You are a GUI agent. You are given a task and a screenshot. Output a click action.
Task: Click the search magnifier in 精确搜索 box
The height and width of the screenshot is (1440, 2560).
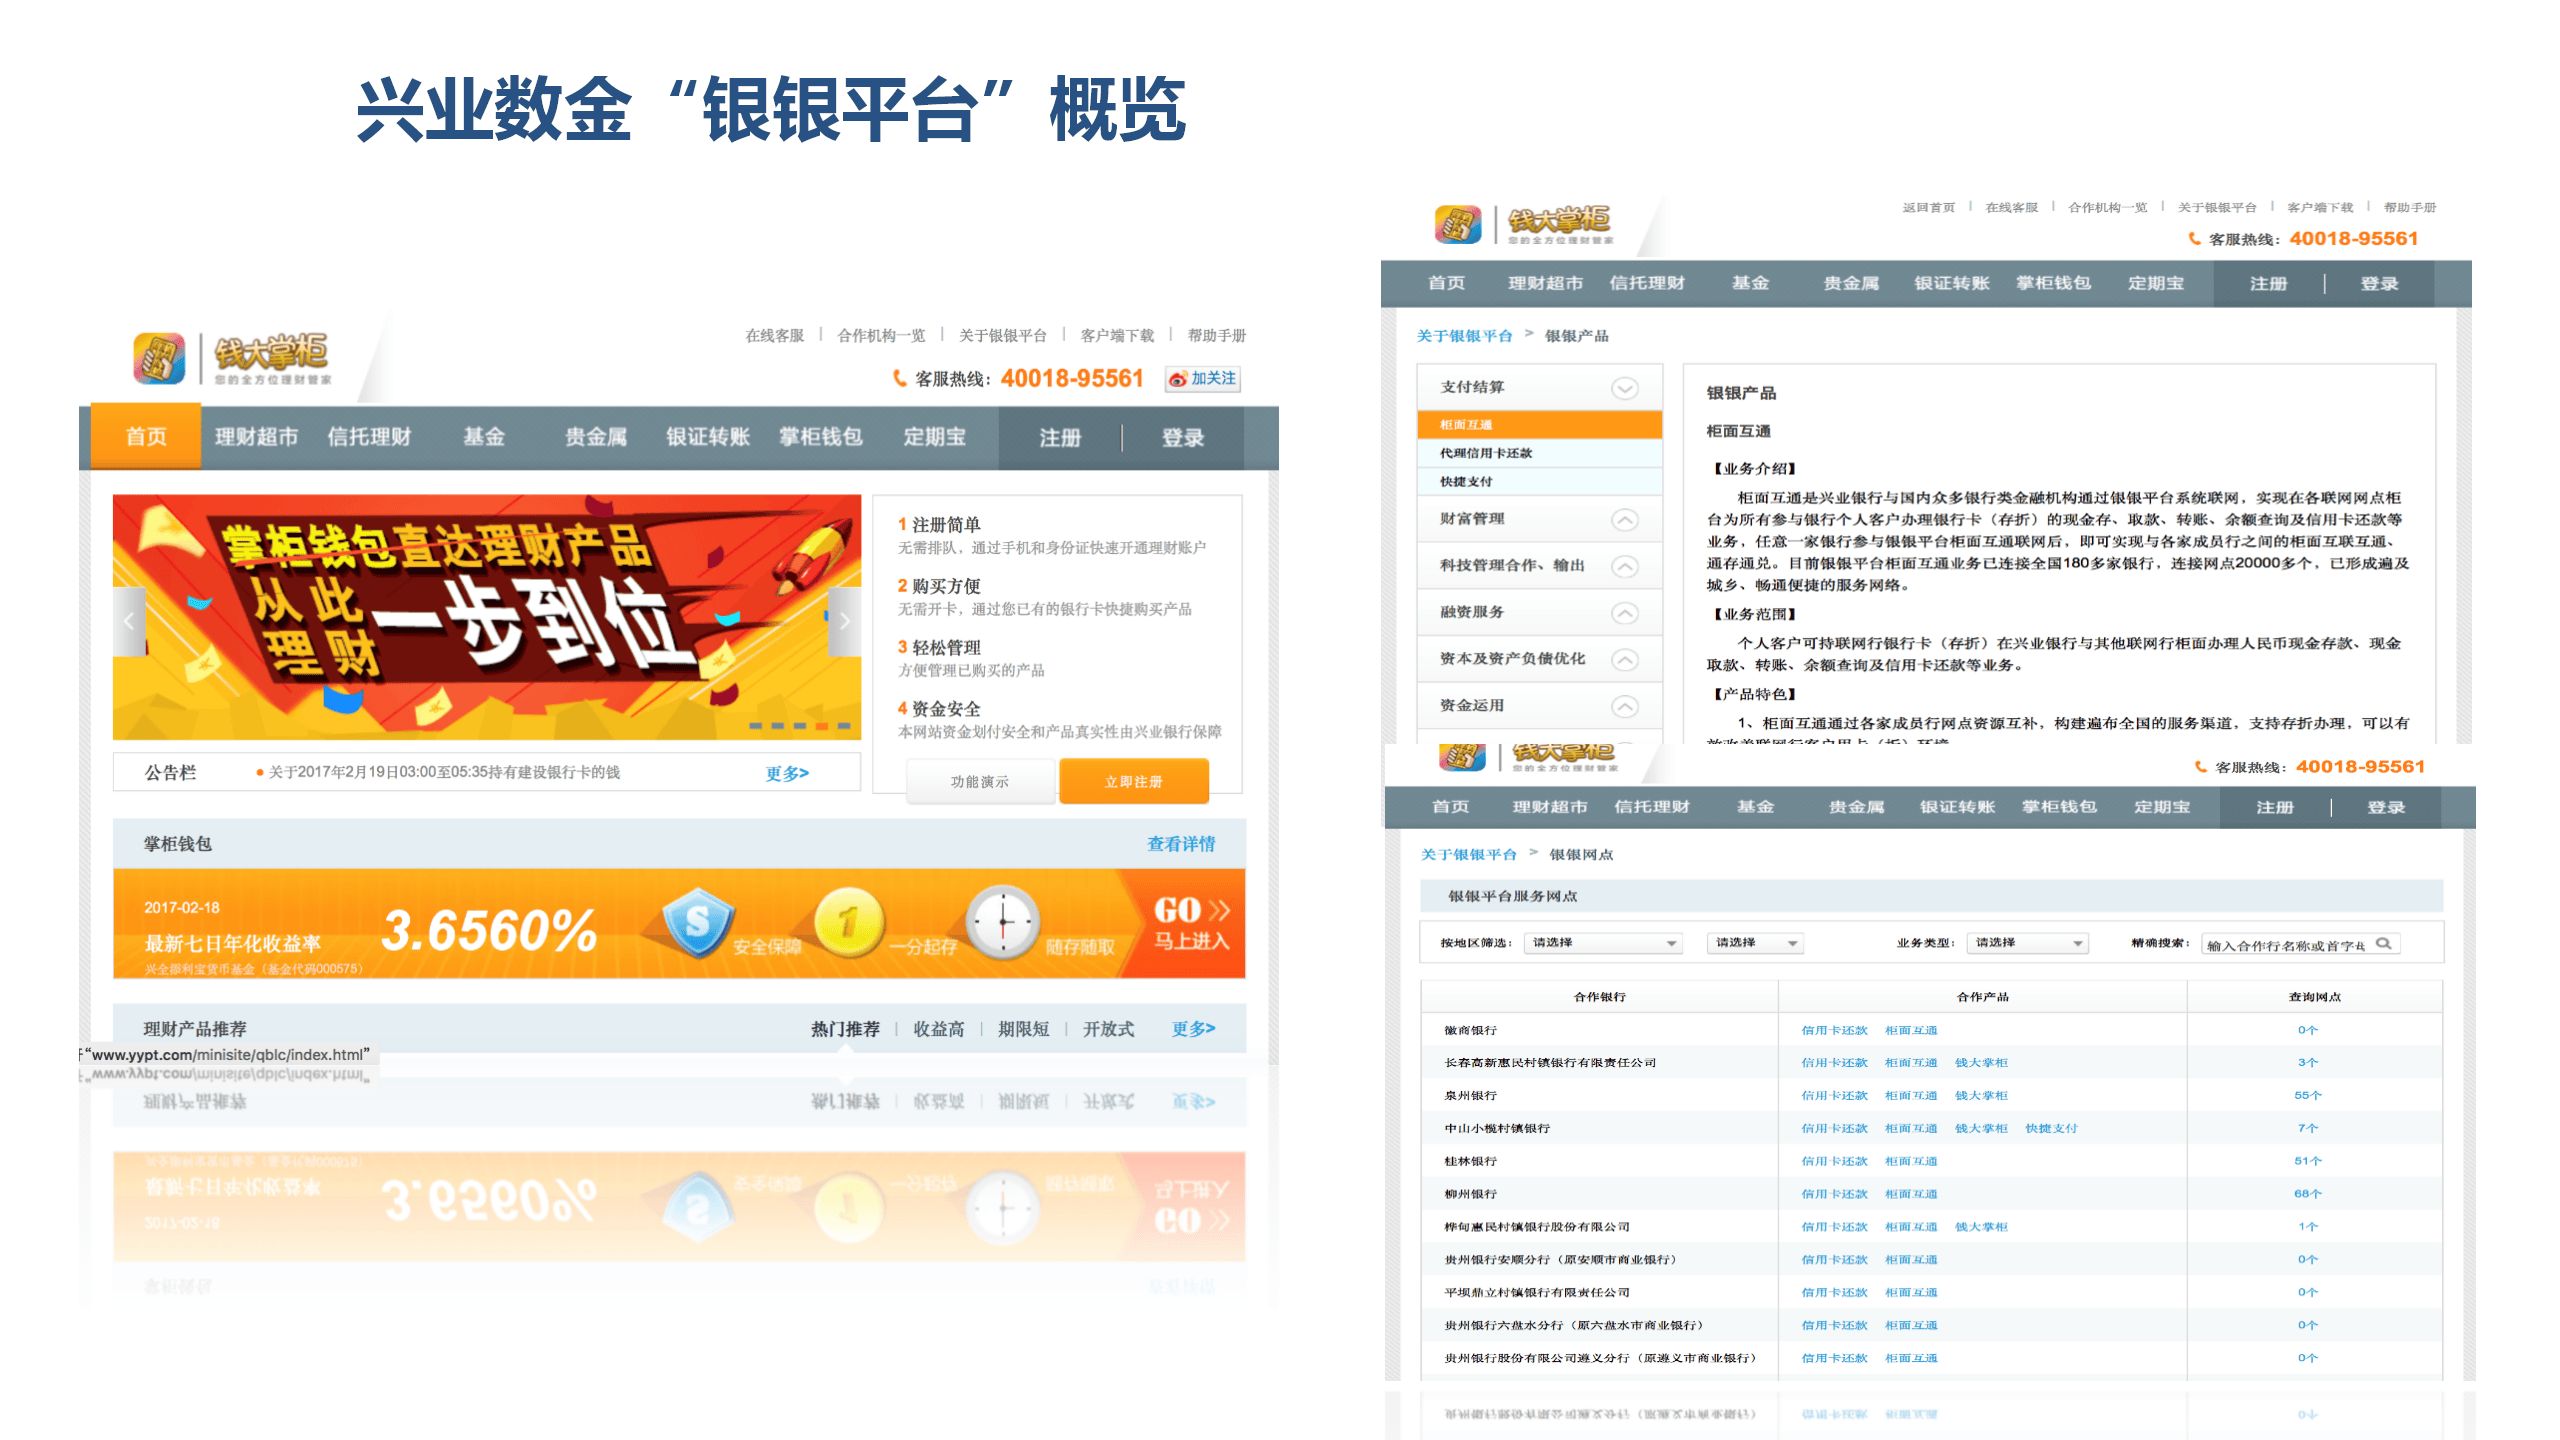coord(2384,943)
